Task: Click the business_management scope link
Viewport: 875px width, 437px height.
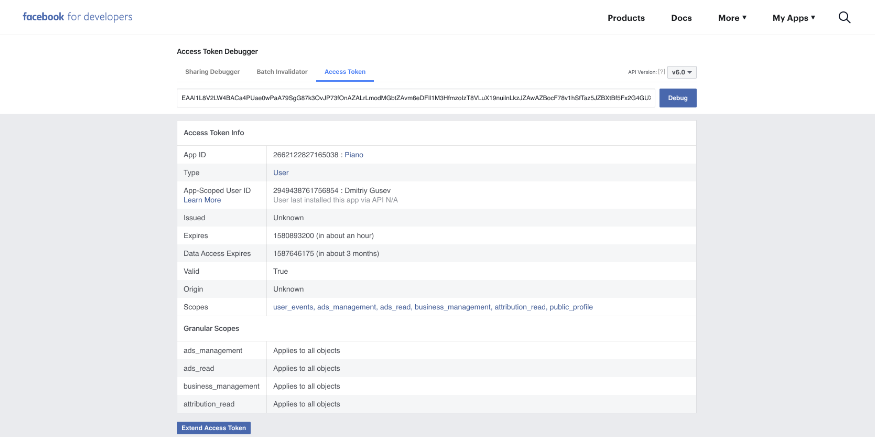Action: 453,307
